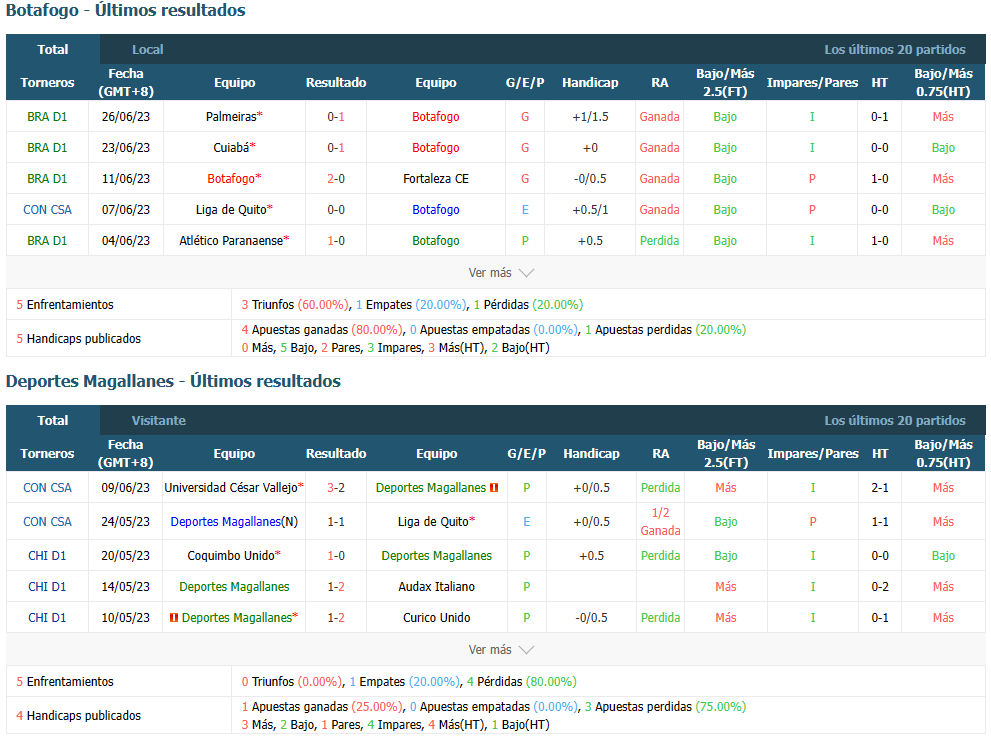This screenshot has height=739, width=991.
Task: Click the date 26/06/23
Action: [x=126, y=116]
